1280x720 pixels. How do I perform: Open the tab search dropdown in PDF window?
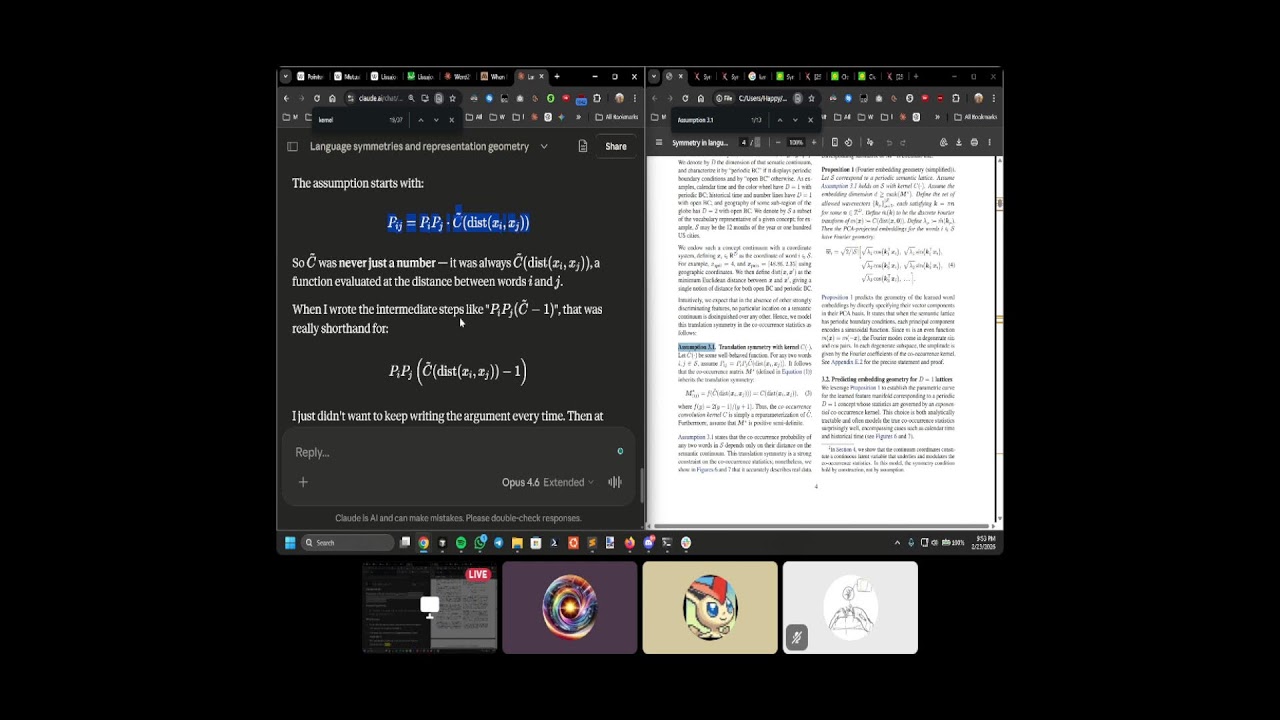click(654, 76)
